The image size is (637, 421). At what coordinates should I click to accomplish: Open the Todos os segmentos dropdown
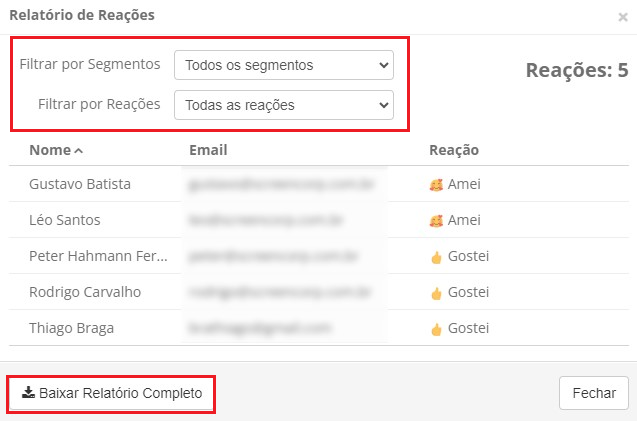pyautogui.click(x=284, y=65)
